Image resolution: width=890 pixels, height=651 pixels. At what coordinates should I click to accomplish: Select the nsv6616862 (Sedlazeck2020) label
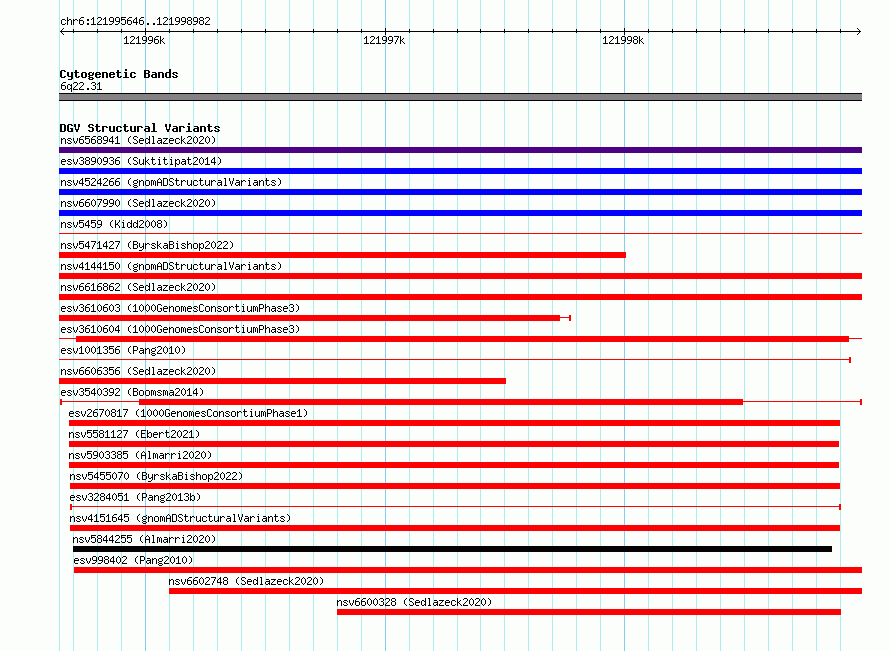[138, 287]
